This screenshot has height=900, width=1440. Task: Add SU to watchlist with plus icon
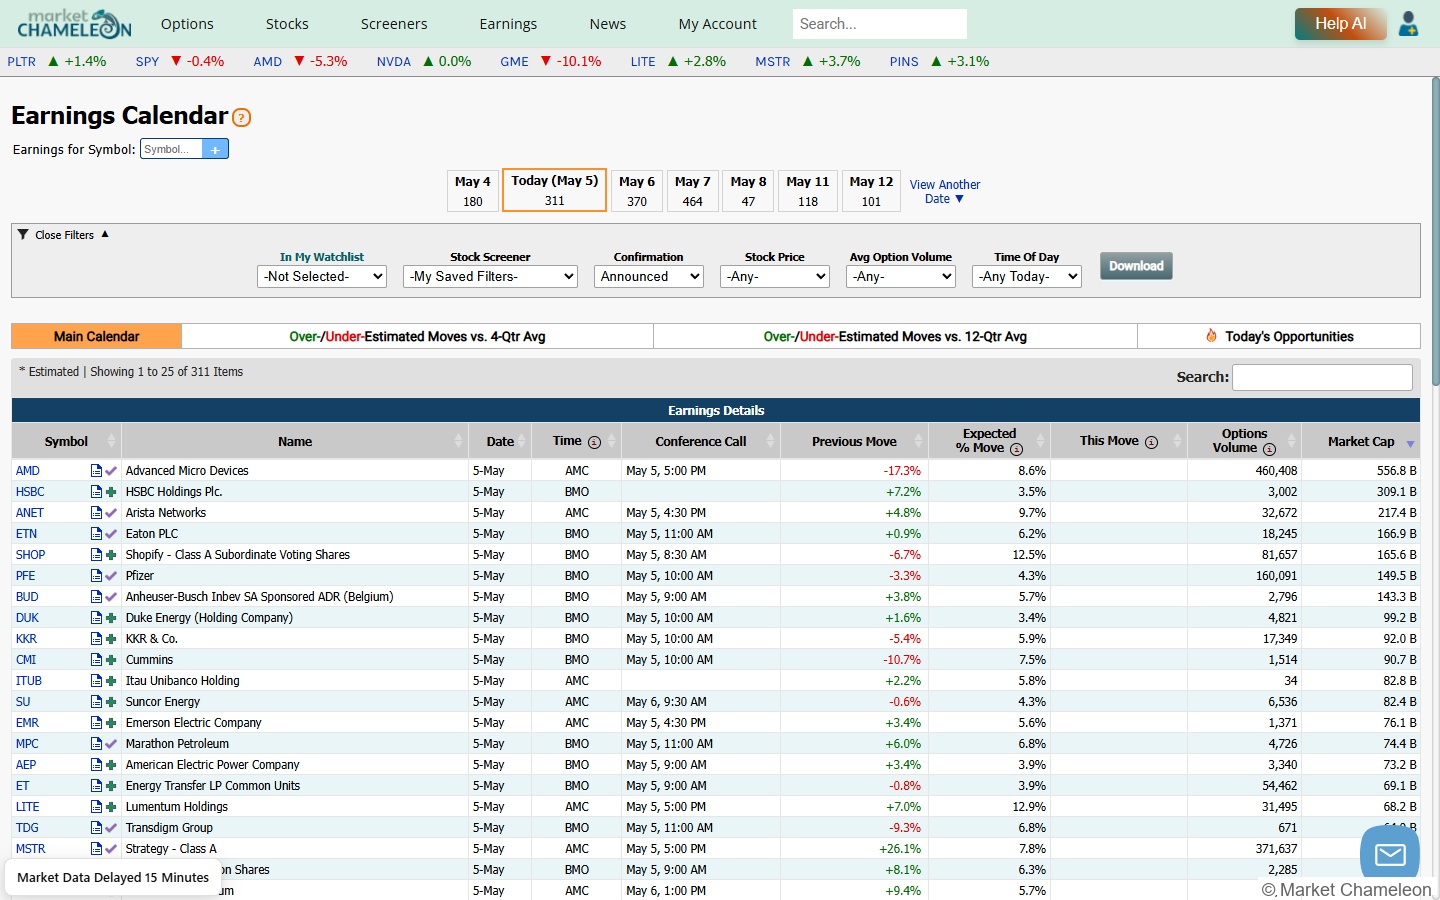(111, 702)
